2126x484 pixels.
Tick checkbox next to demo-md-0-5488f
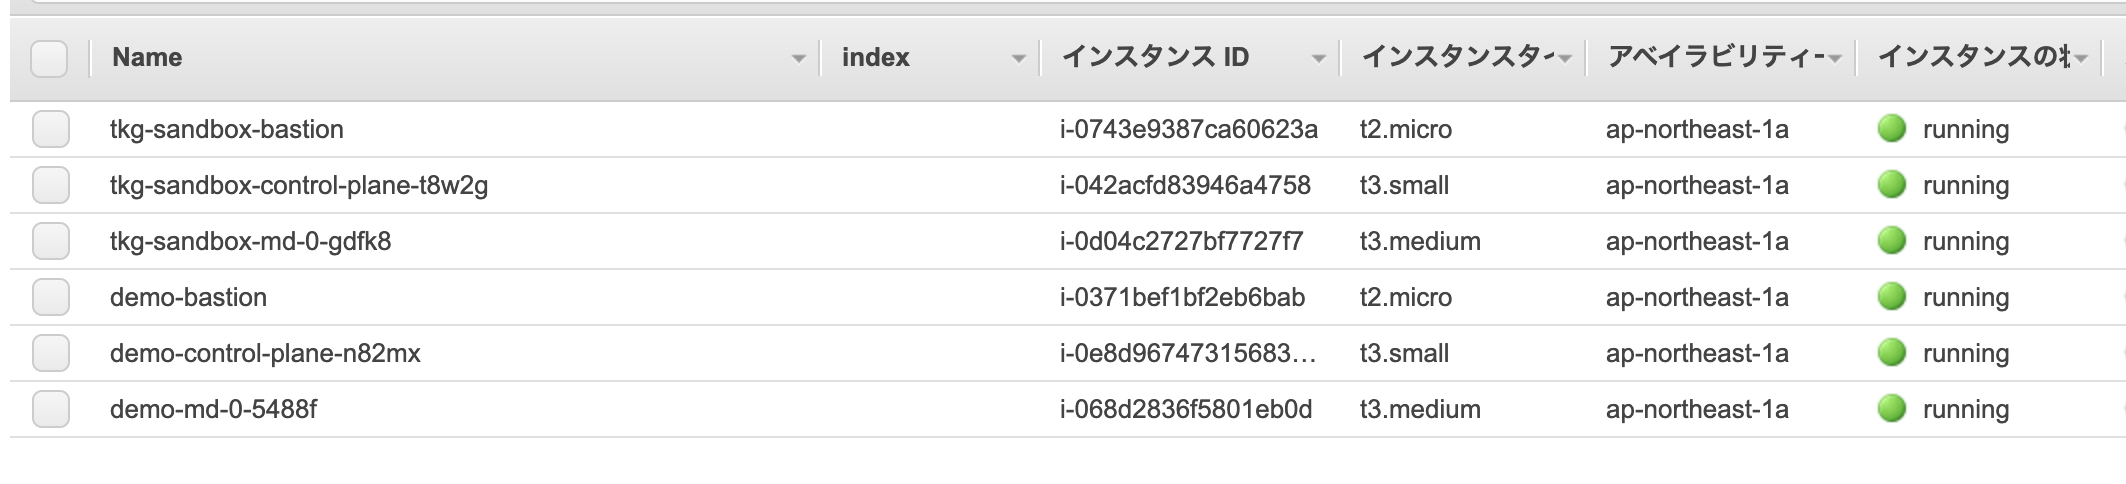point(51,409)
